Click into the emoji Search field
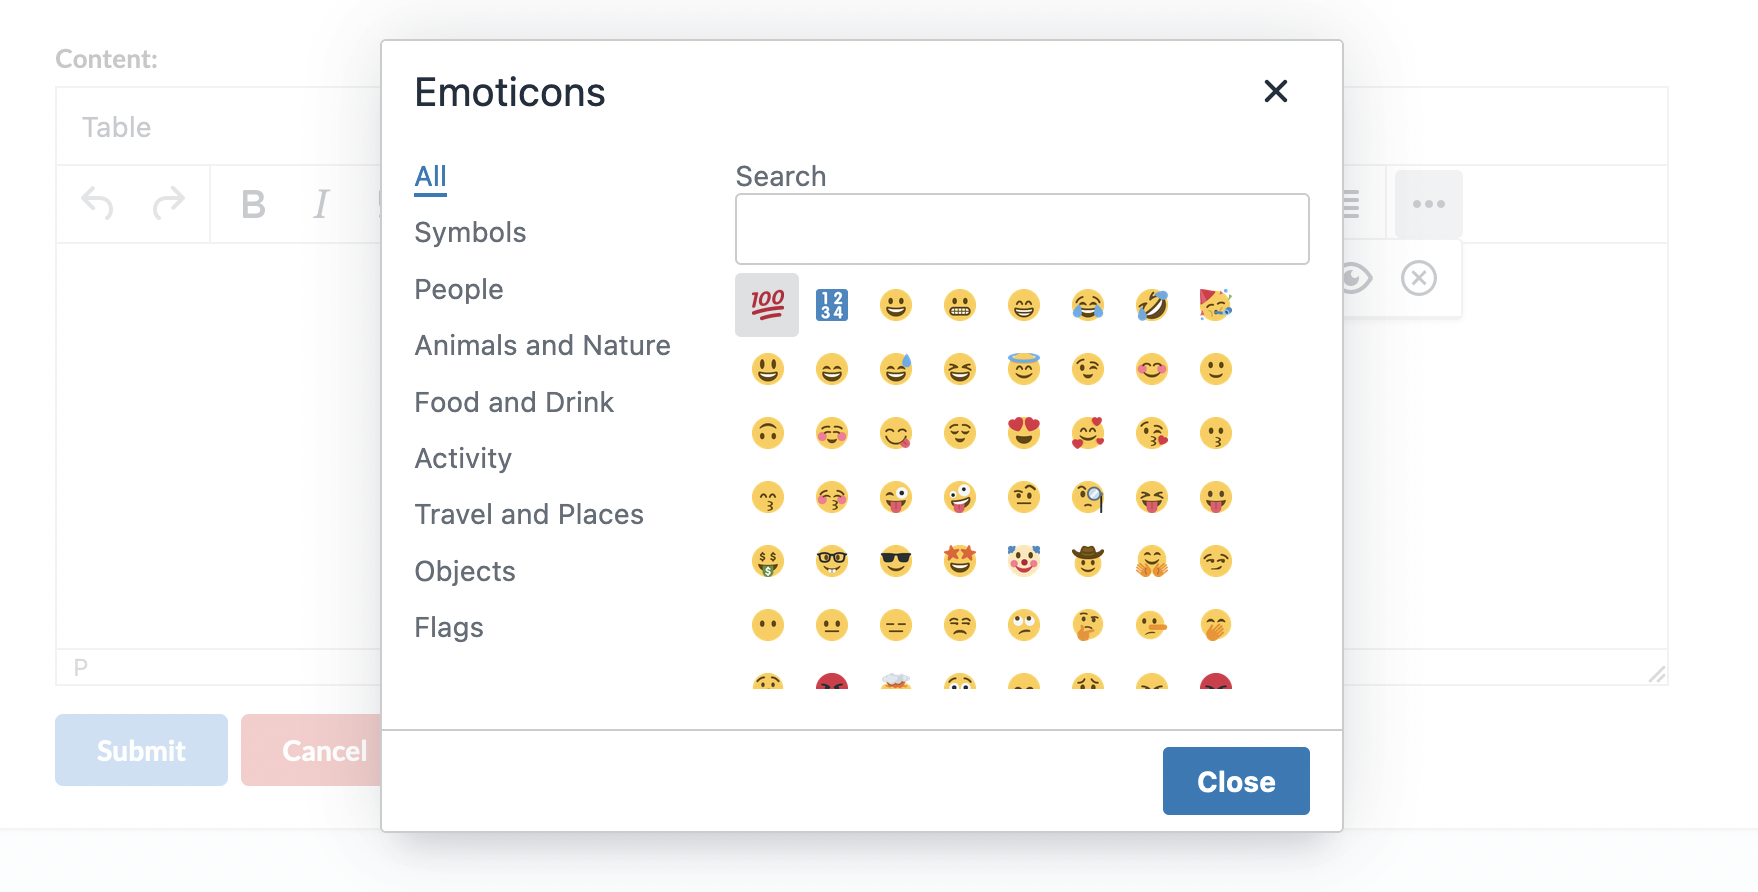Image resolution: width=1758 pixels, height=892 pixels. pyautogui.click(x=1022, y=229)
